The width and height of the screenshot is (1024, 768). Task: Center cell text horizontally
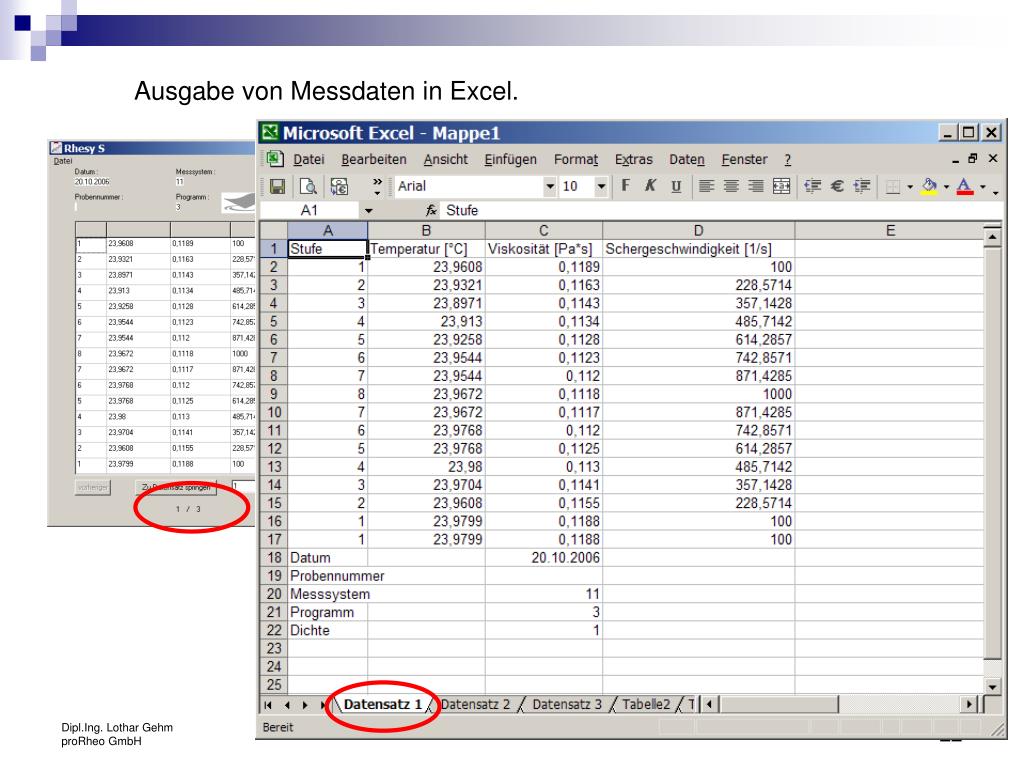click(731, 186)
